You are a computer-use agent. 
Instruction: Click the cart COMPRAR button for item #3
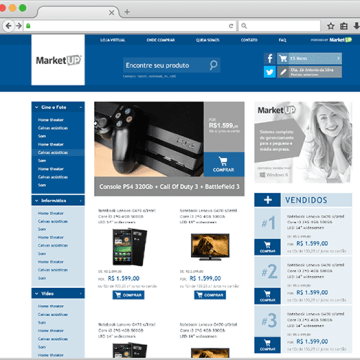pos(267,345)
